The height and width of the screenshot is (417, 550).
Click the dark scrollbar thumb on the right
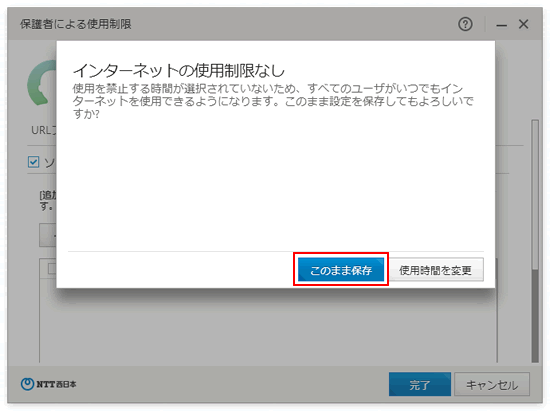[535, 316]
